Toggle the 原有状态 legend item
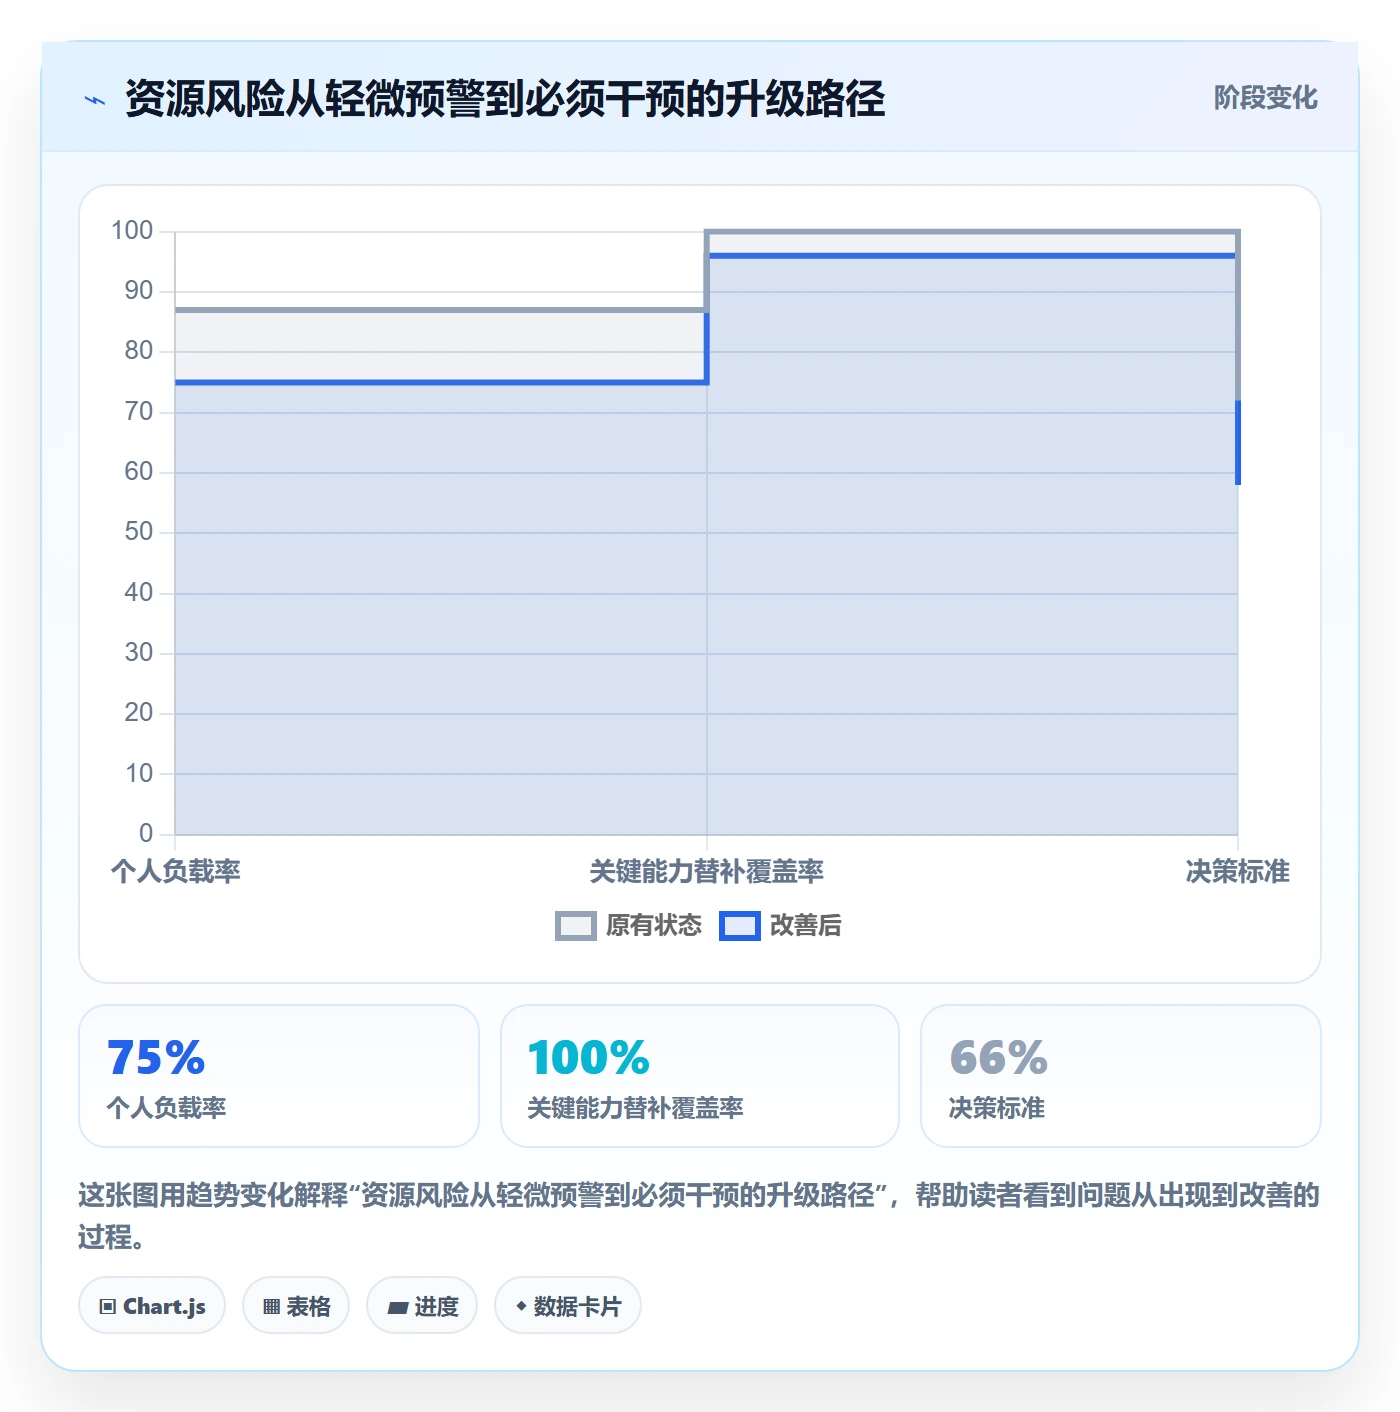Screen dimensions: 1400x1412 pos(628,925)
